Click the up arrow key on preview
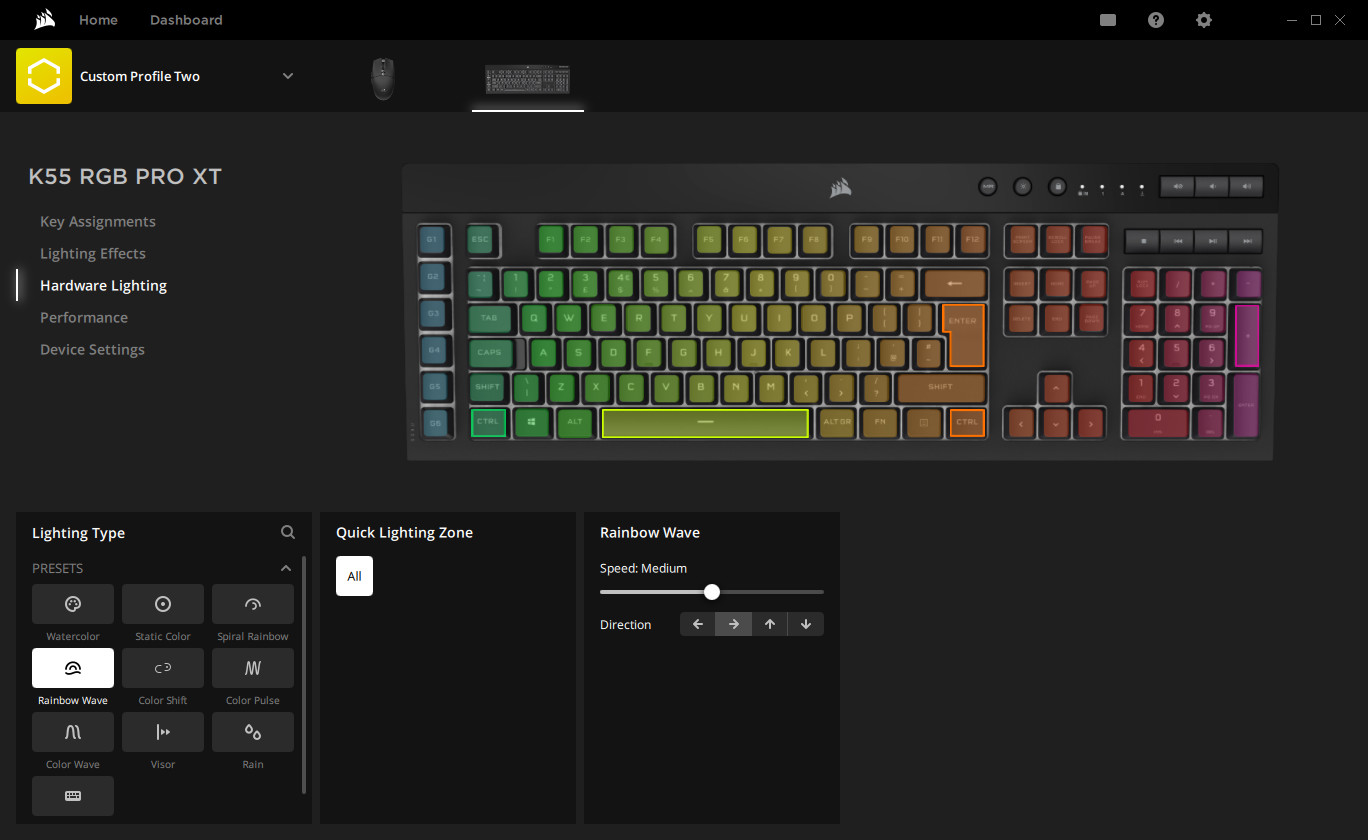 point(1055,387)
